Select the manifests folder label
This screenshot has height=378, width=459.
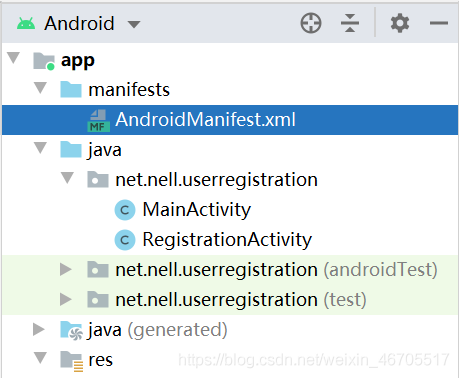tap(129, 90)
